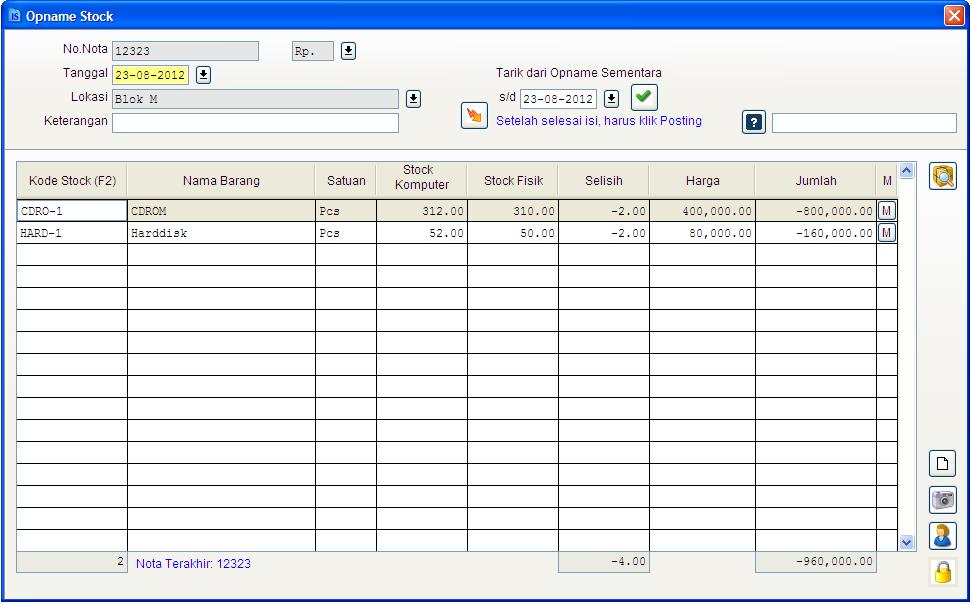
Task: Click the Setelah selesai isi, harus klik Posting link
Action: 601,121
